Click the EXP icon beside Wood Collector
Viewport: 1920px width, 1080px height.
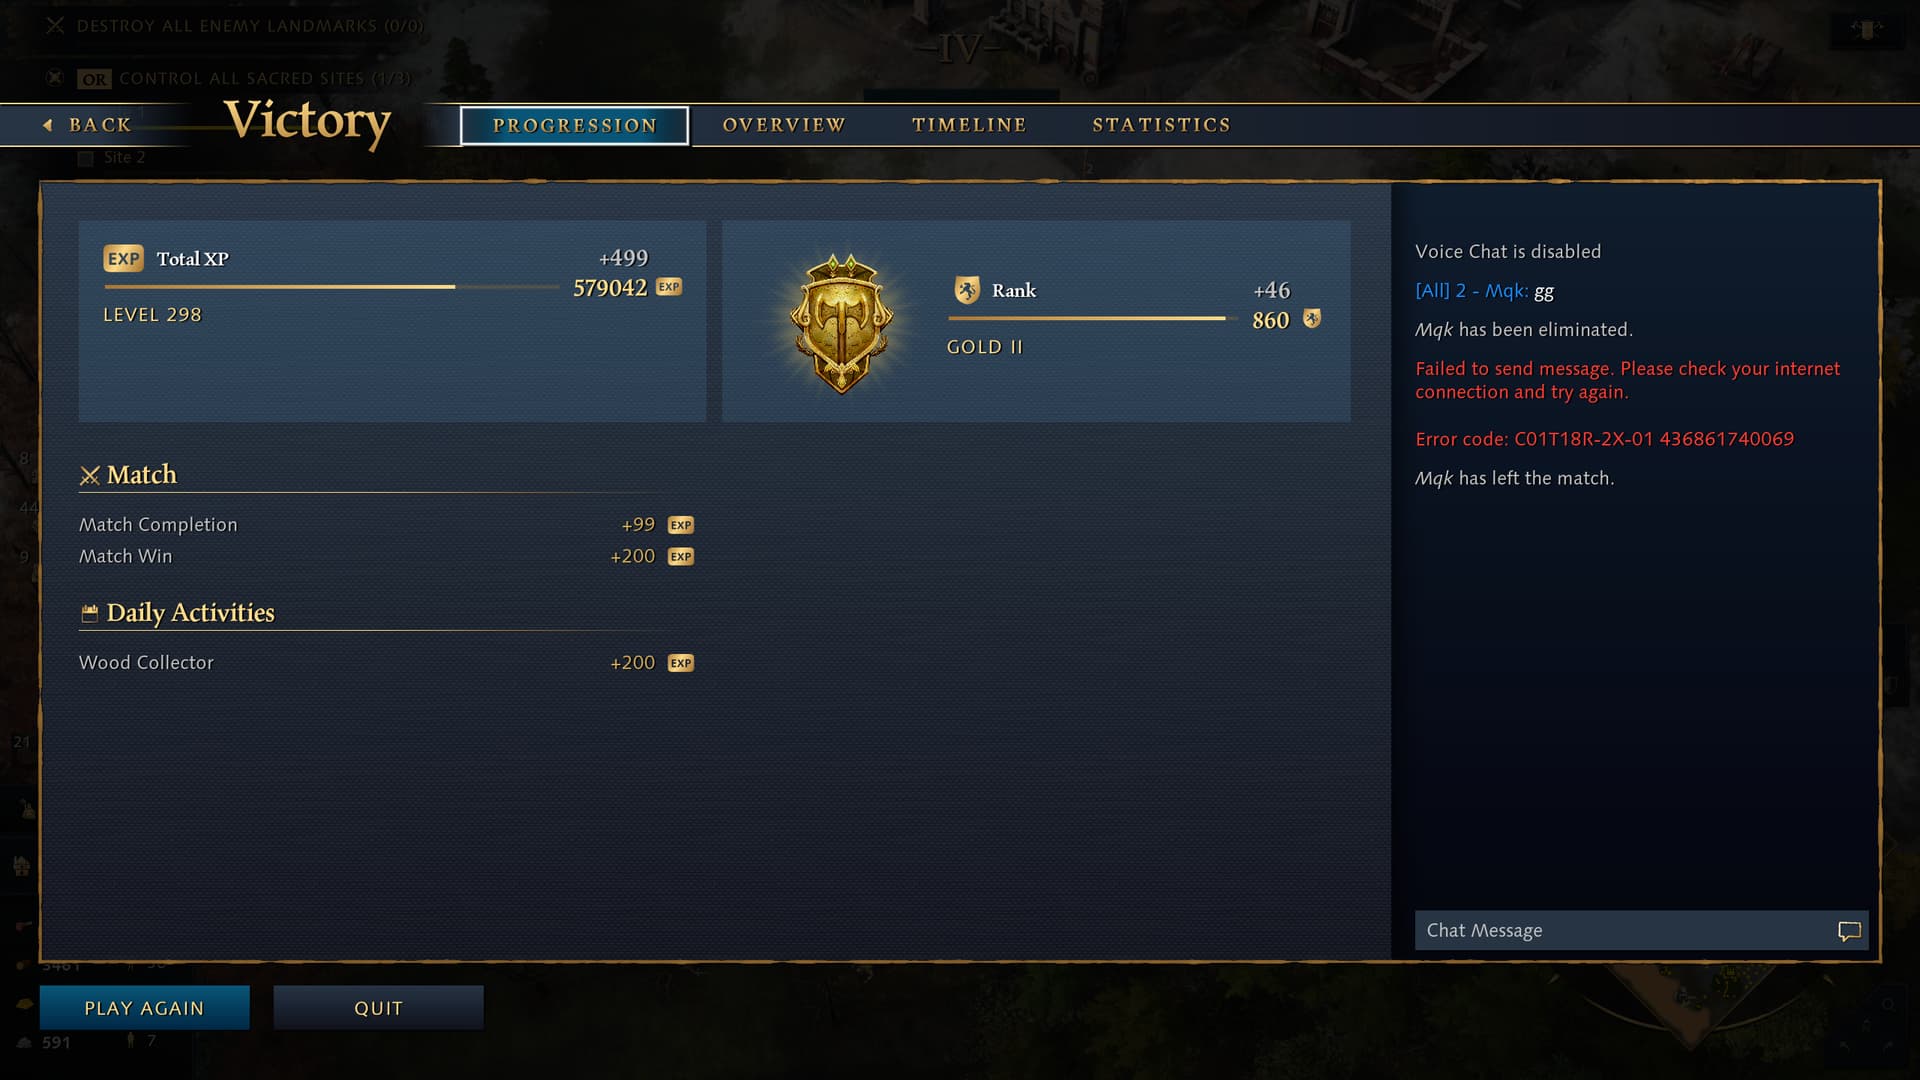click(x=681, y=663)
